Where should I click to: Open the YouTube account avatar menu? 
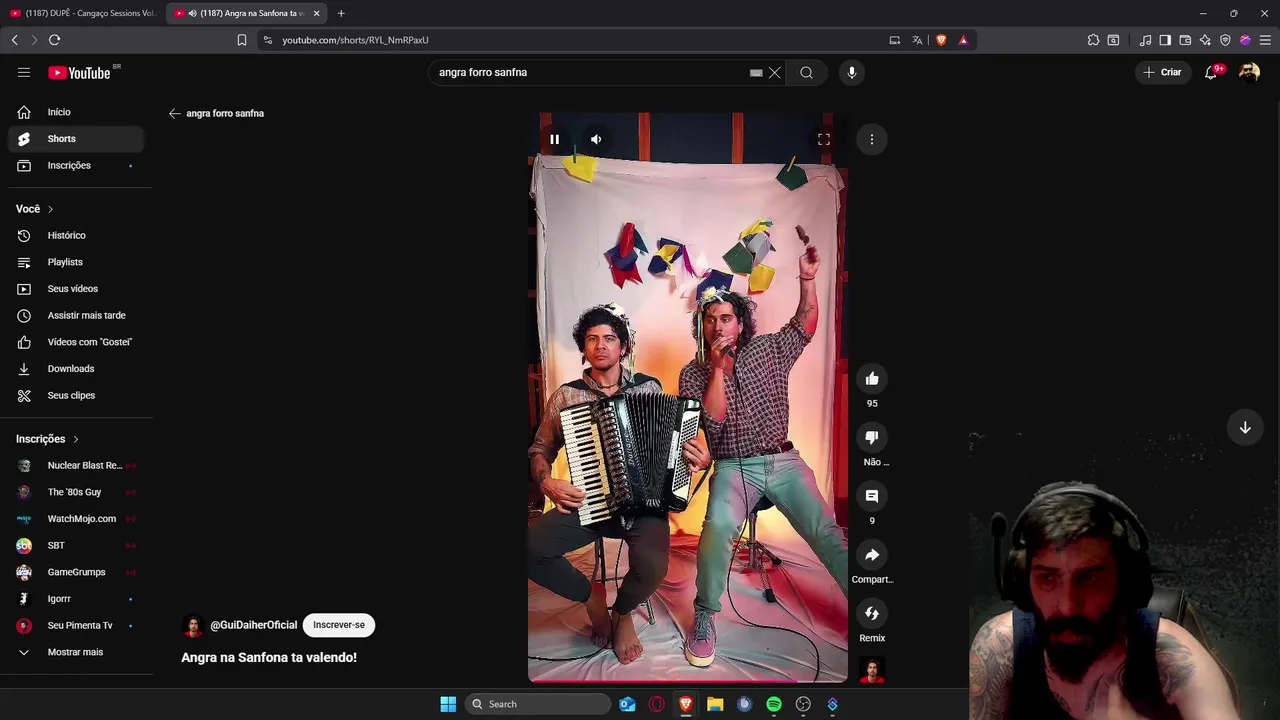coord(1249,72)
